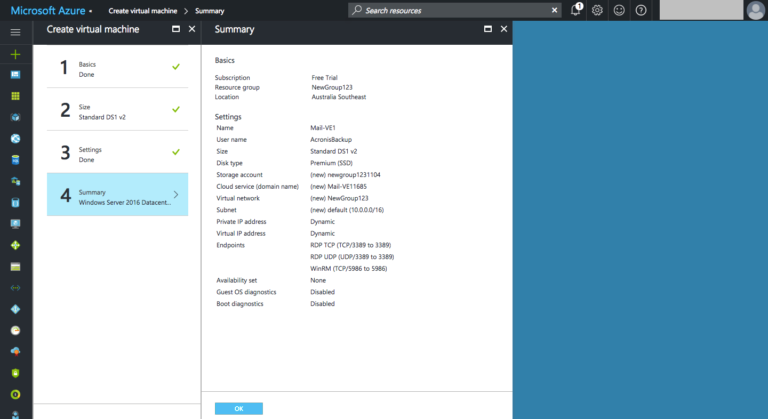The height and width of the screenshot is (419, 768).
Task: Click Guest OS diagnostics Disabled value
Action: 322,292
